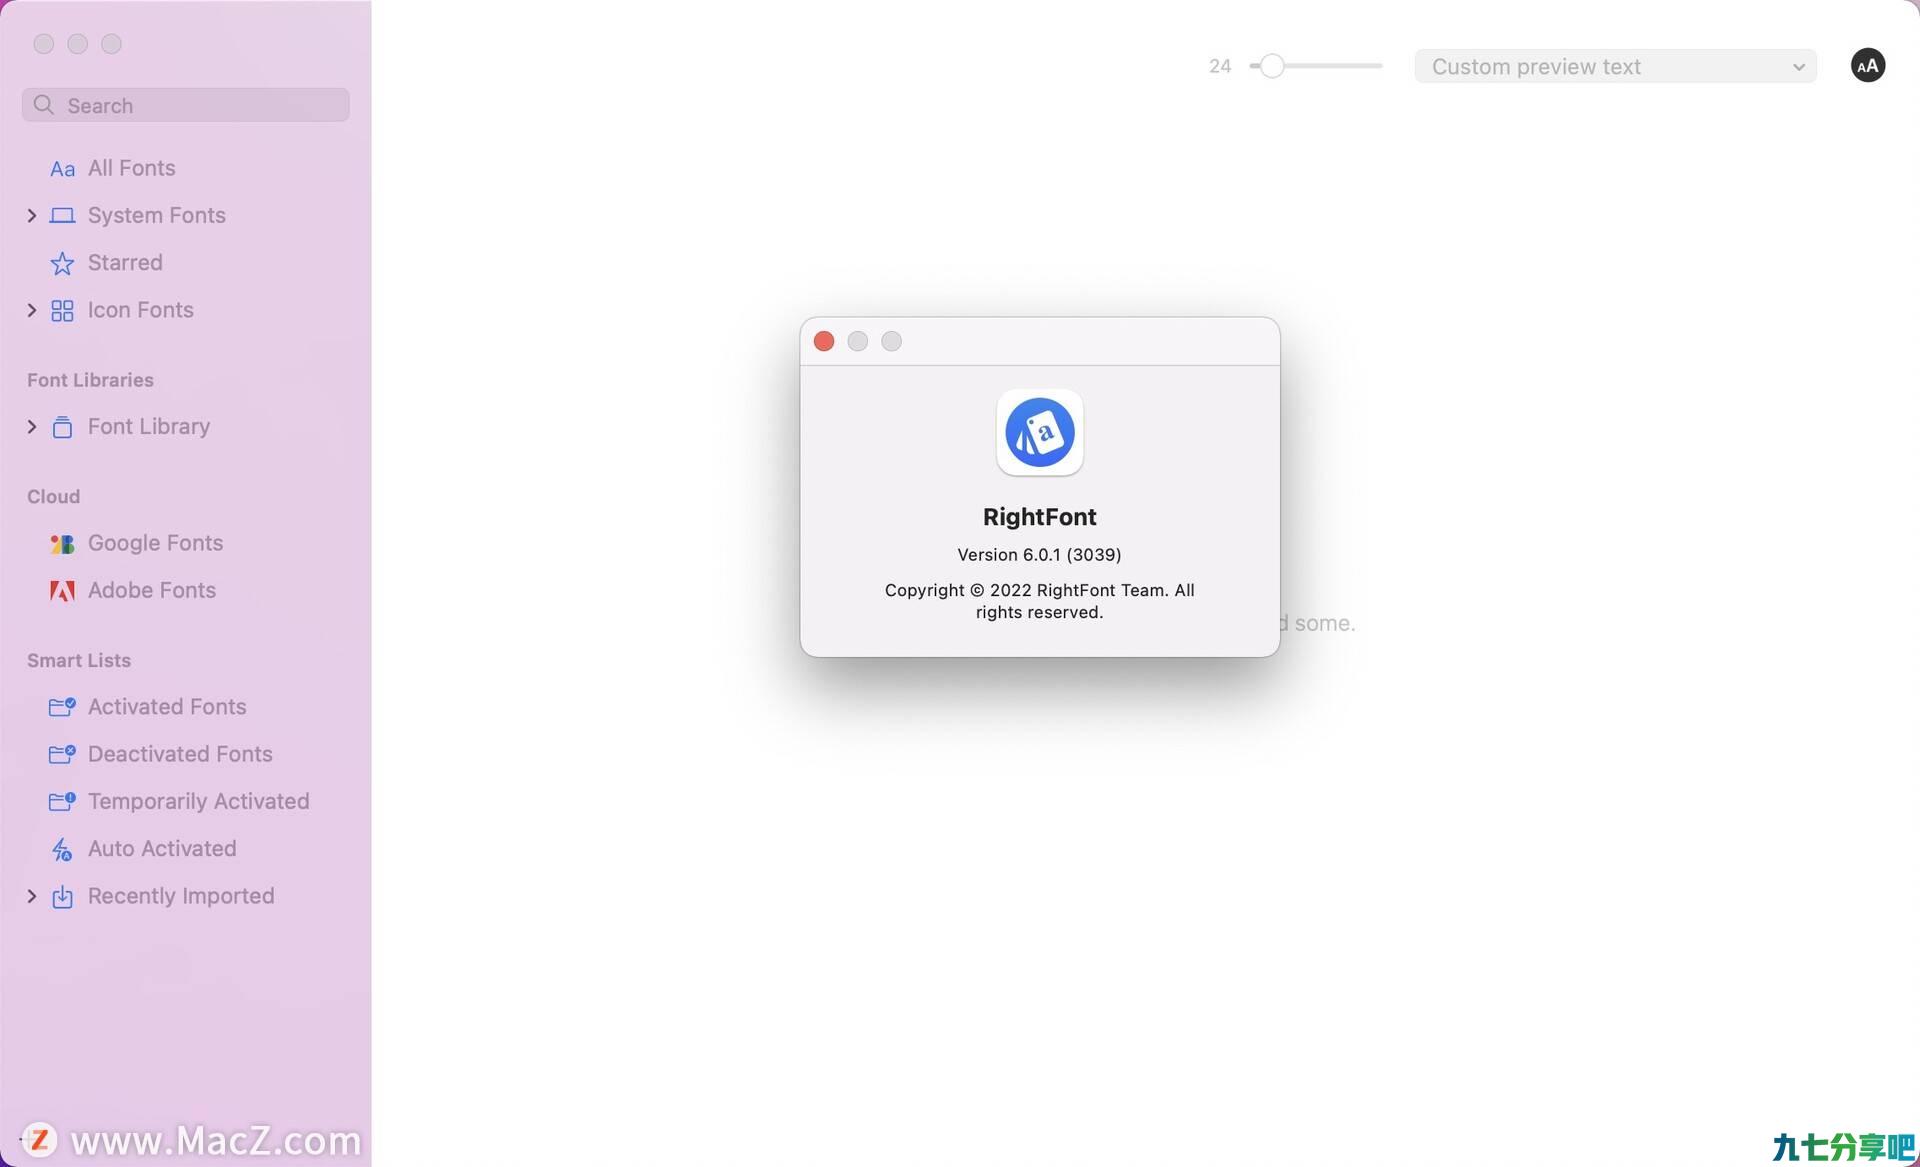
Task: Expand the Icon Fonts group
Action: 32,311
